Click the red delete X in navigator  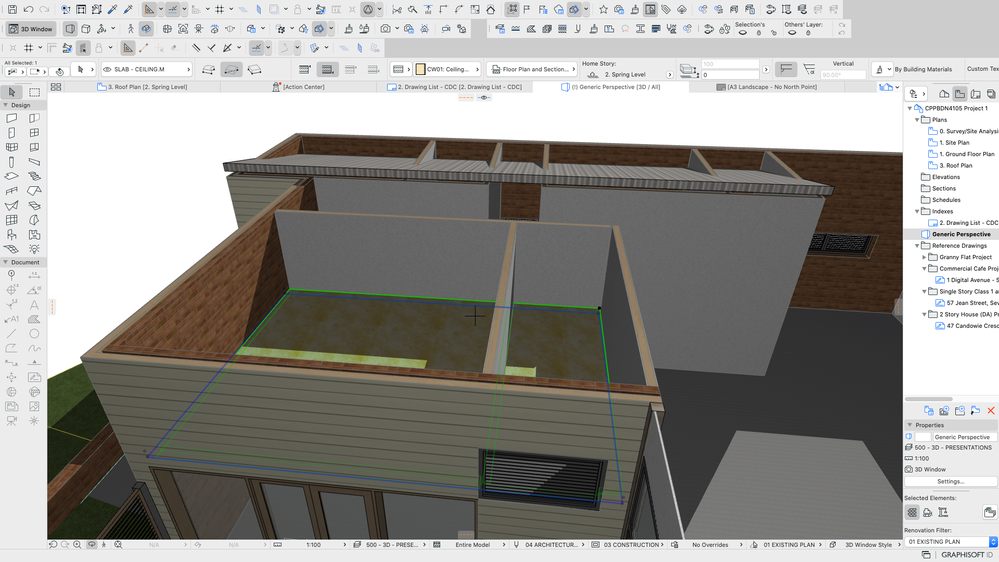(x=991, y=411)
